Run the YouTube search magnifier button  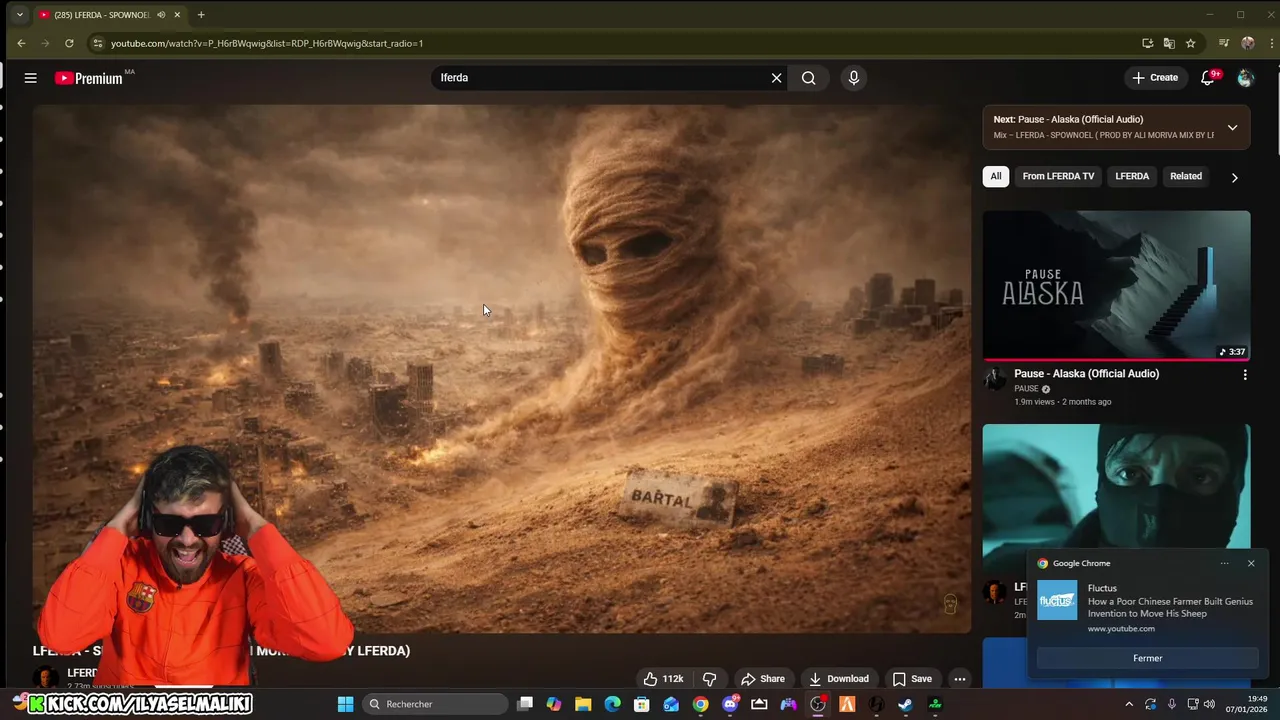(808, 78)
